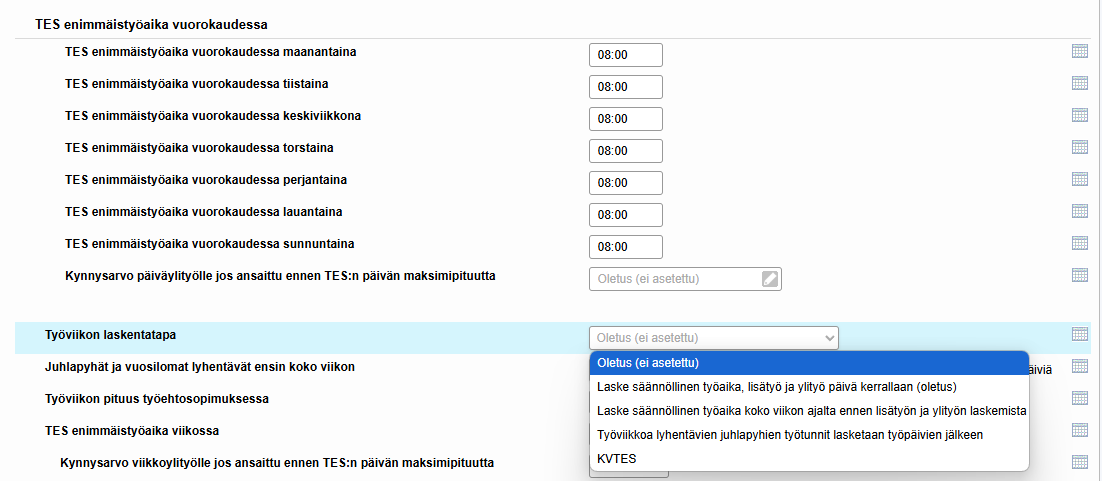Click table icon for keskiviikkona row
1102x481 pixels.
pyautogui.click(x=1080, y=115)
